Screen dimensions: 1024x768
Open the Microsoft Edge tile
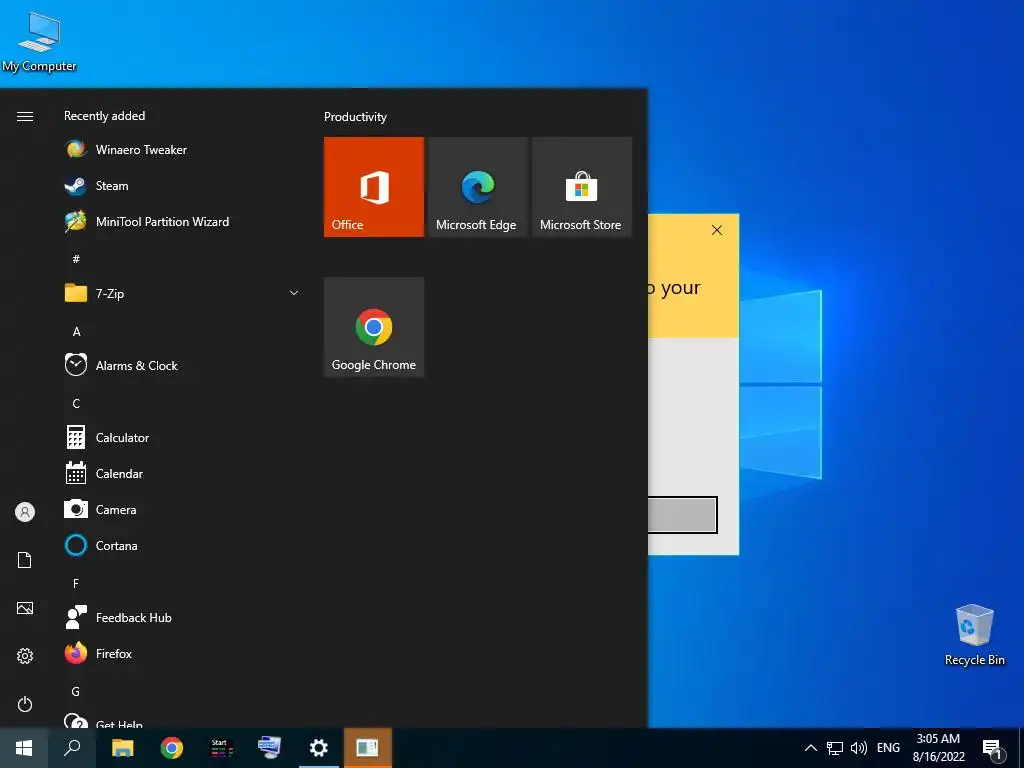coord(477,187)
